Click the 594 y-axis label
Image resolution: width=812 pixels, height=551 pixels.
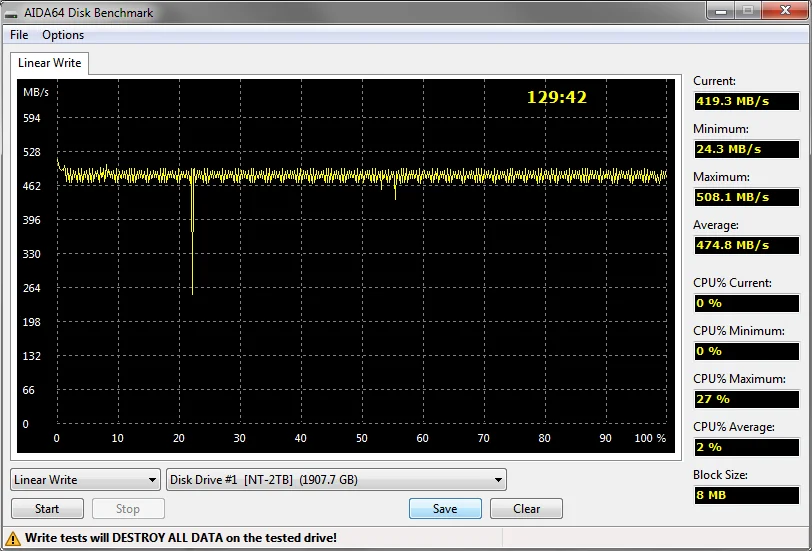(x=32, y=118)
